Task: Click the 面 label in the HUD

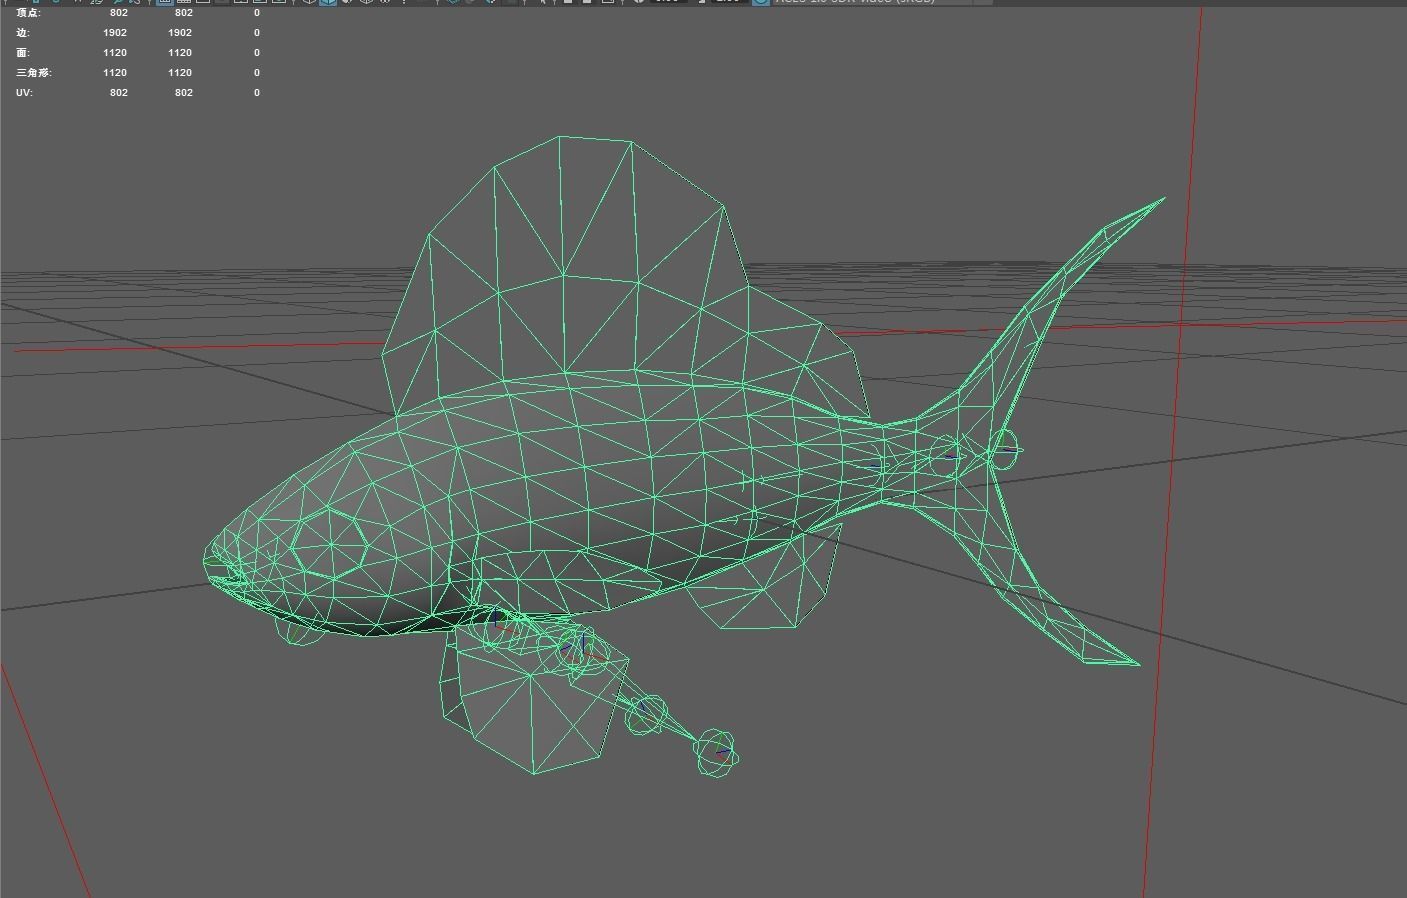Action: coord(23,53)
